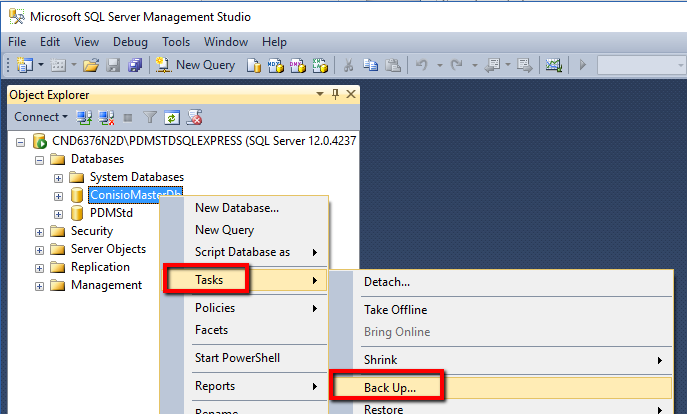The width and height of the screenshot is (687, 414).
Task: Expand the System Databases folder
Action: coord(58,178)
